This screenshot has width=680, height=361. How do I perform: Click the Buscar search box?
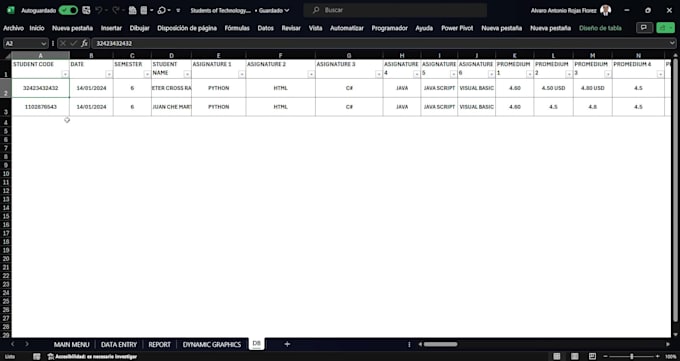pyautogui.click(x=395, y=10)
